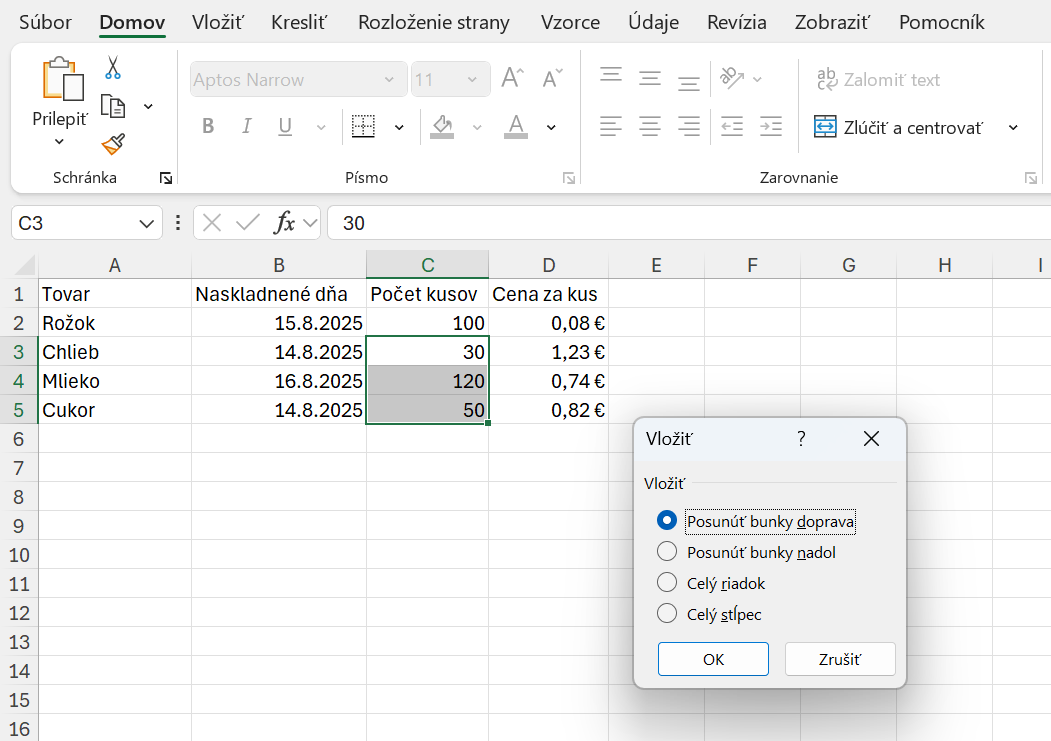Click the Align Right icon
1051x741 pixels.
point(688,126)
